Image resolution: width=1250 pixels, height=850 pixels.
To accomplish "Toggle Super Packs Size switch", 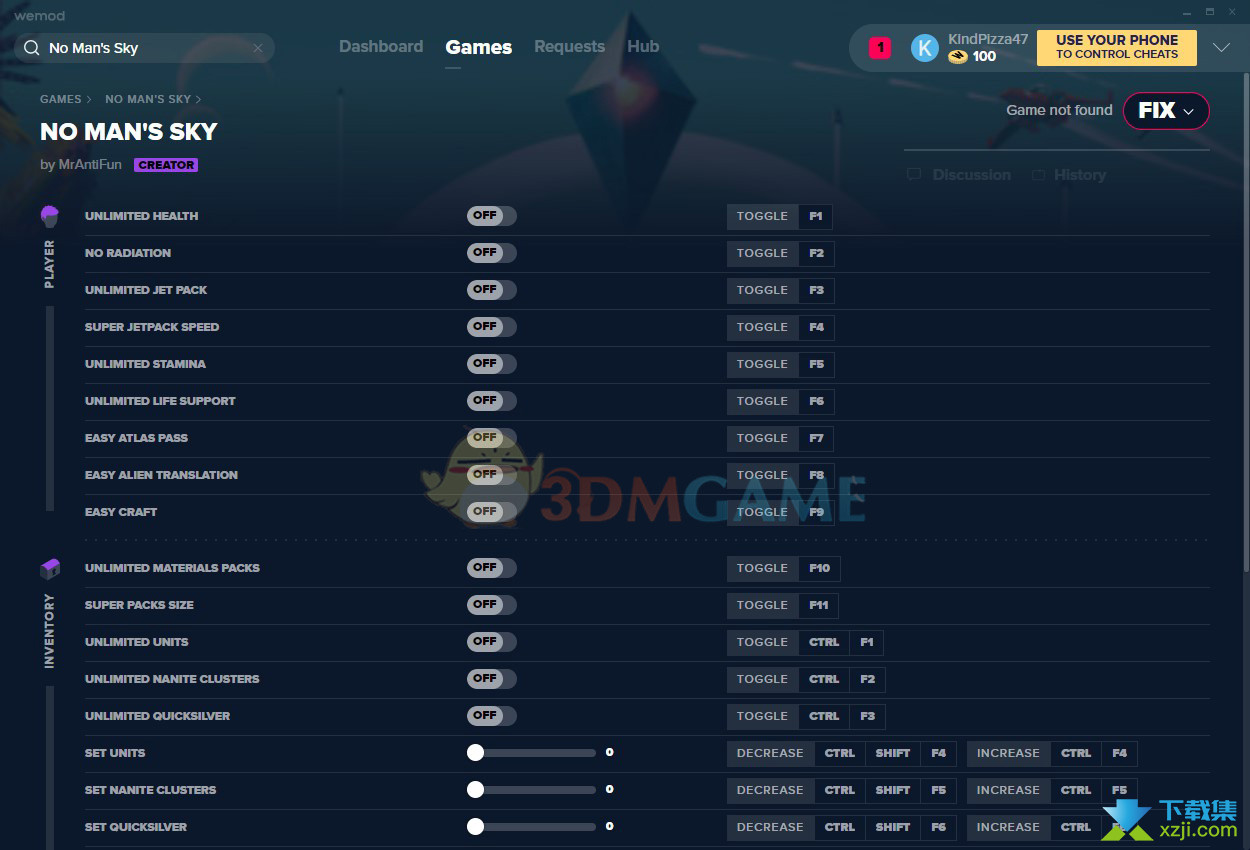I will 492,605.
